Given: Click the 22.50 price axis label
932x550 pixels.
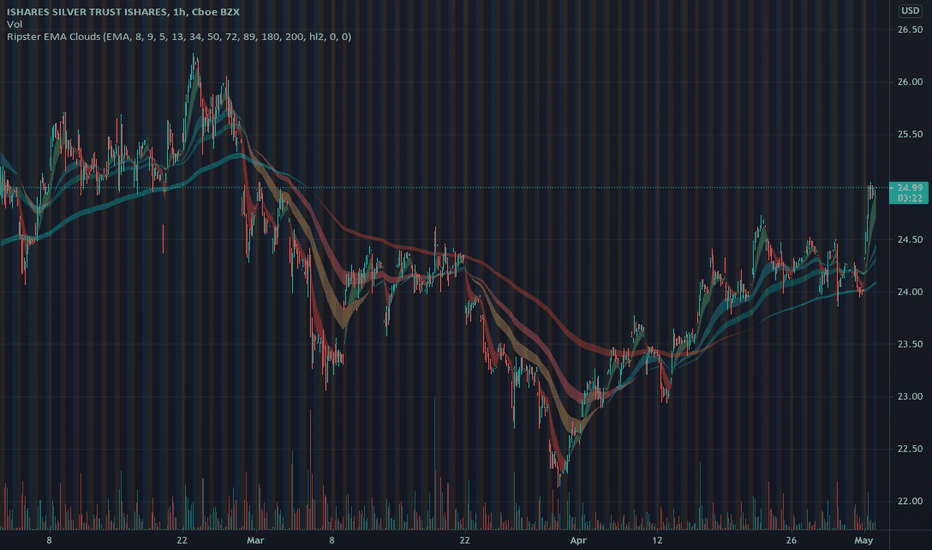Looking at the screenshot, I should tap(910, 449).
